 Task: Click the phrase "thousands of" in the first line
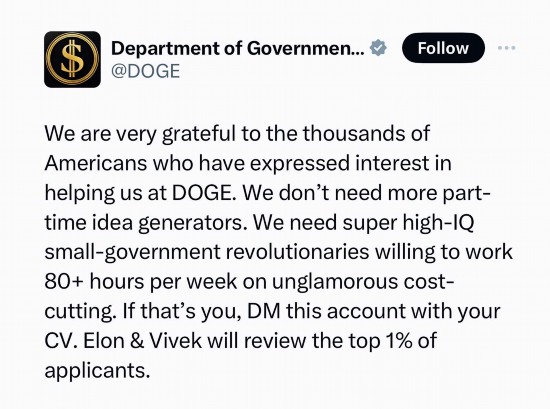coord(366,133)
